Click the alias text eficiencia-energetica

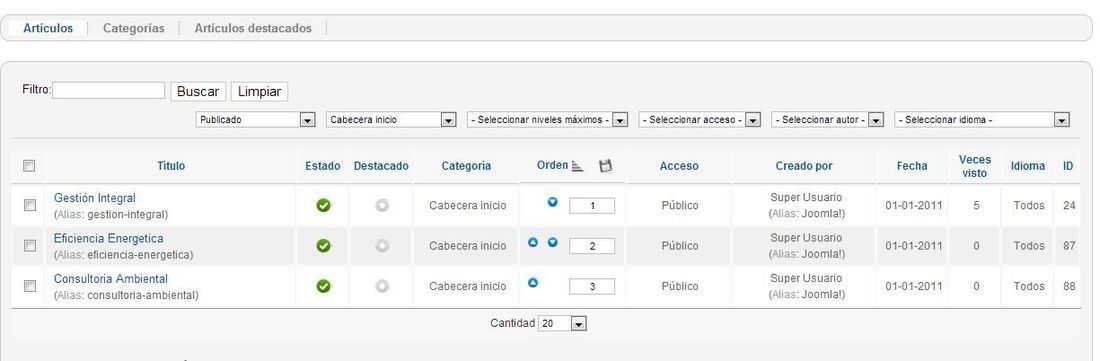(x=139, y=254)
